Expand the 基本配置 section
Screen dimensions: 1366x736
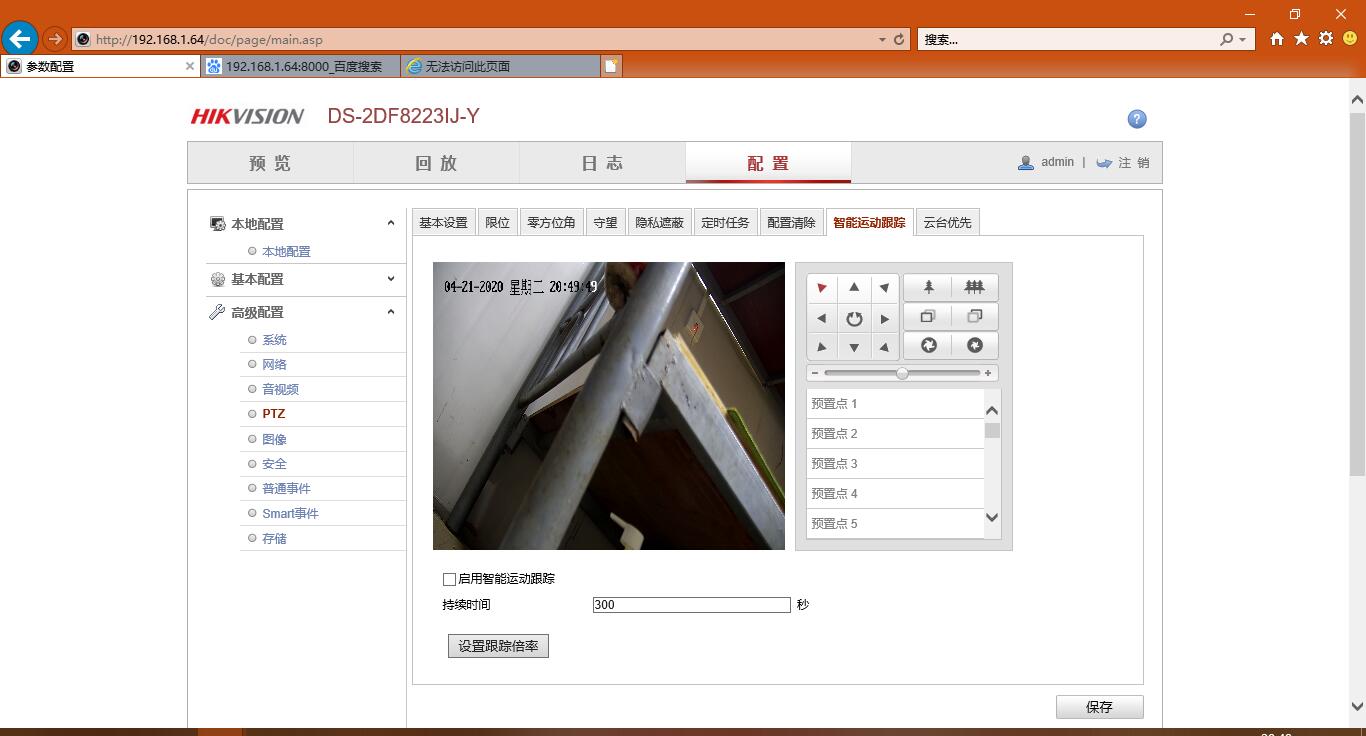(x=391, y=279)
